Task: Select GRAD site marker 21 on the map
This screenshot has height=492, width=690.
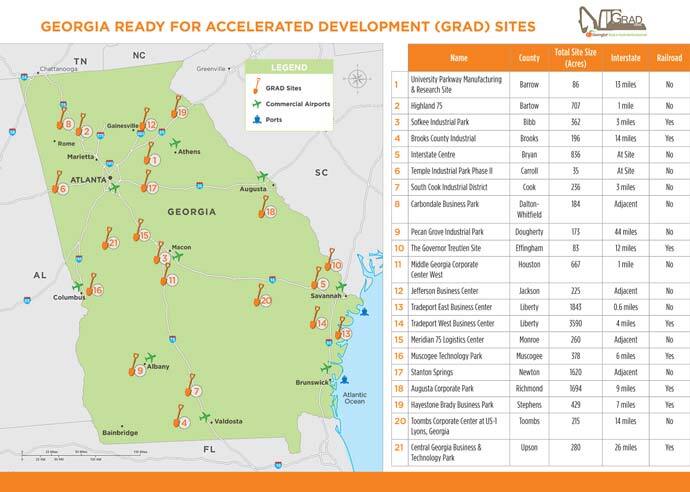Action: coord(110,239)
